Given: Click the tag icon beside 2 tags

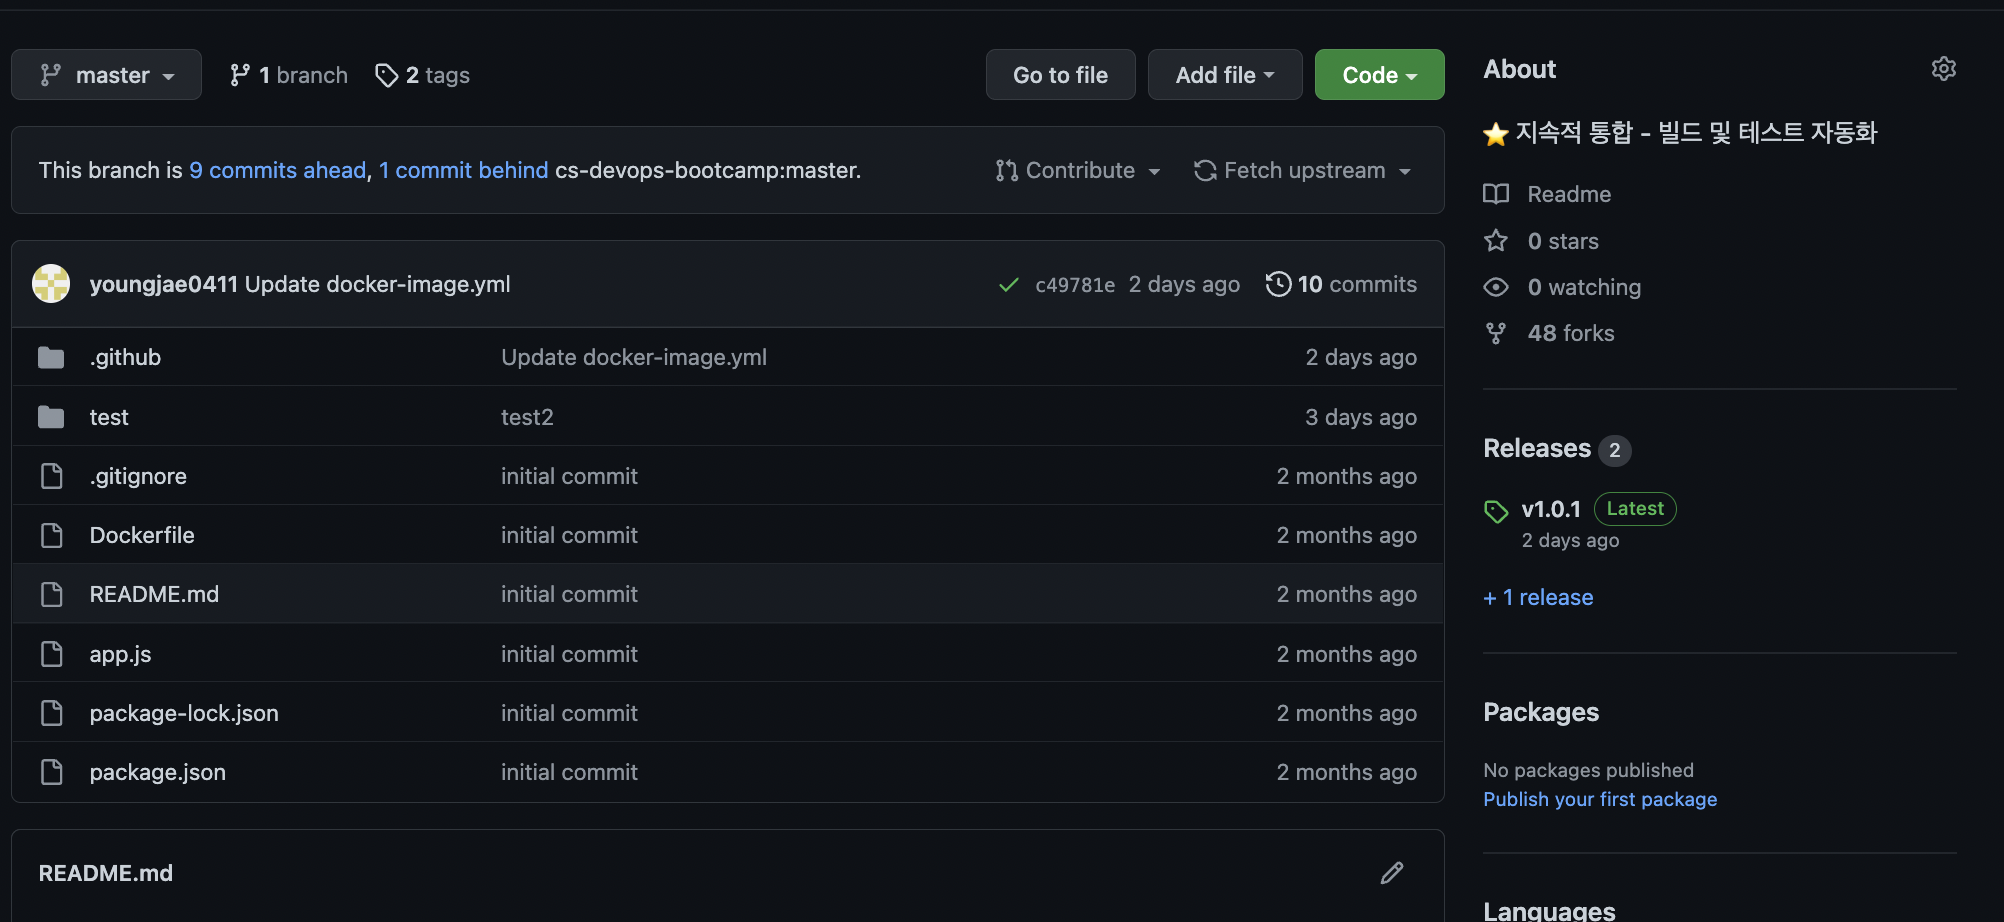Looking at the screenshot, I should pyautogui.click(x=386, y=75).
